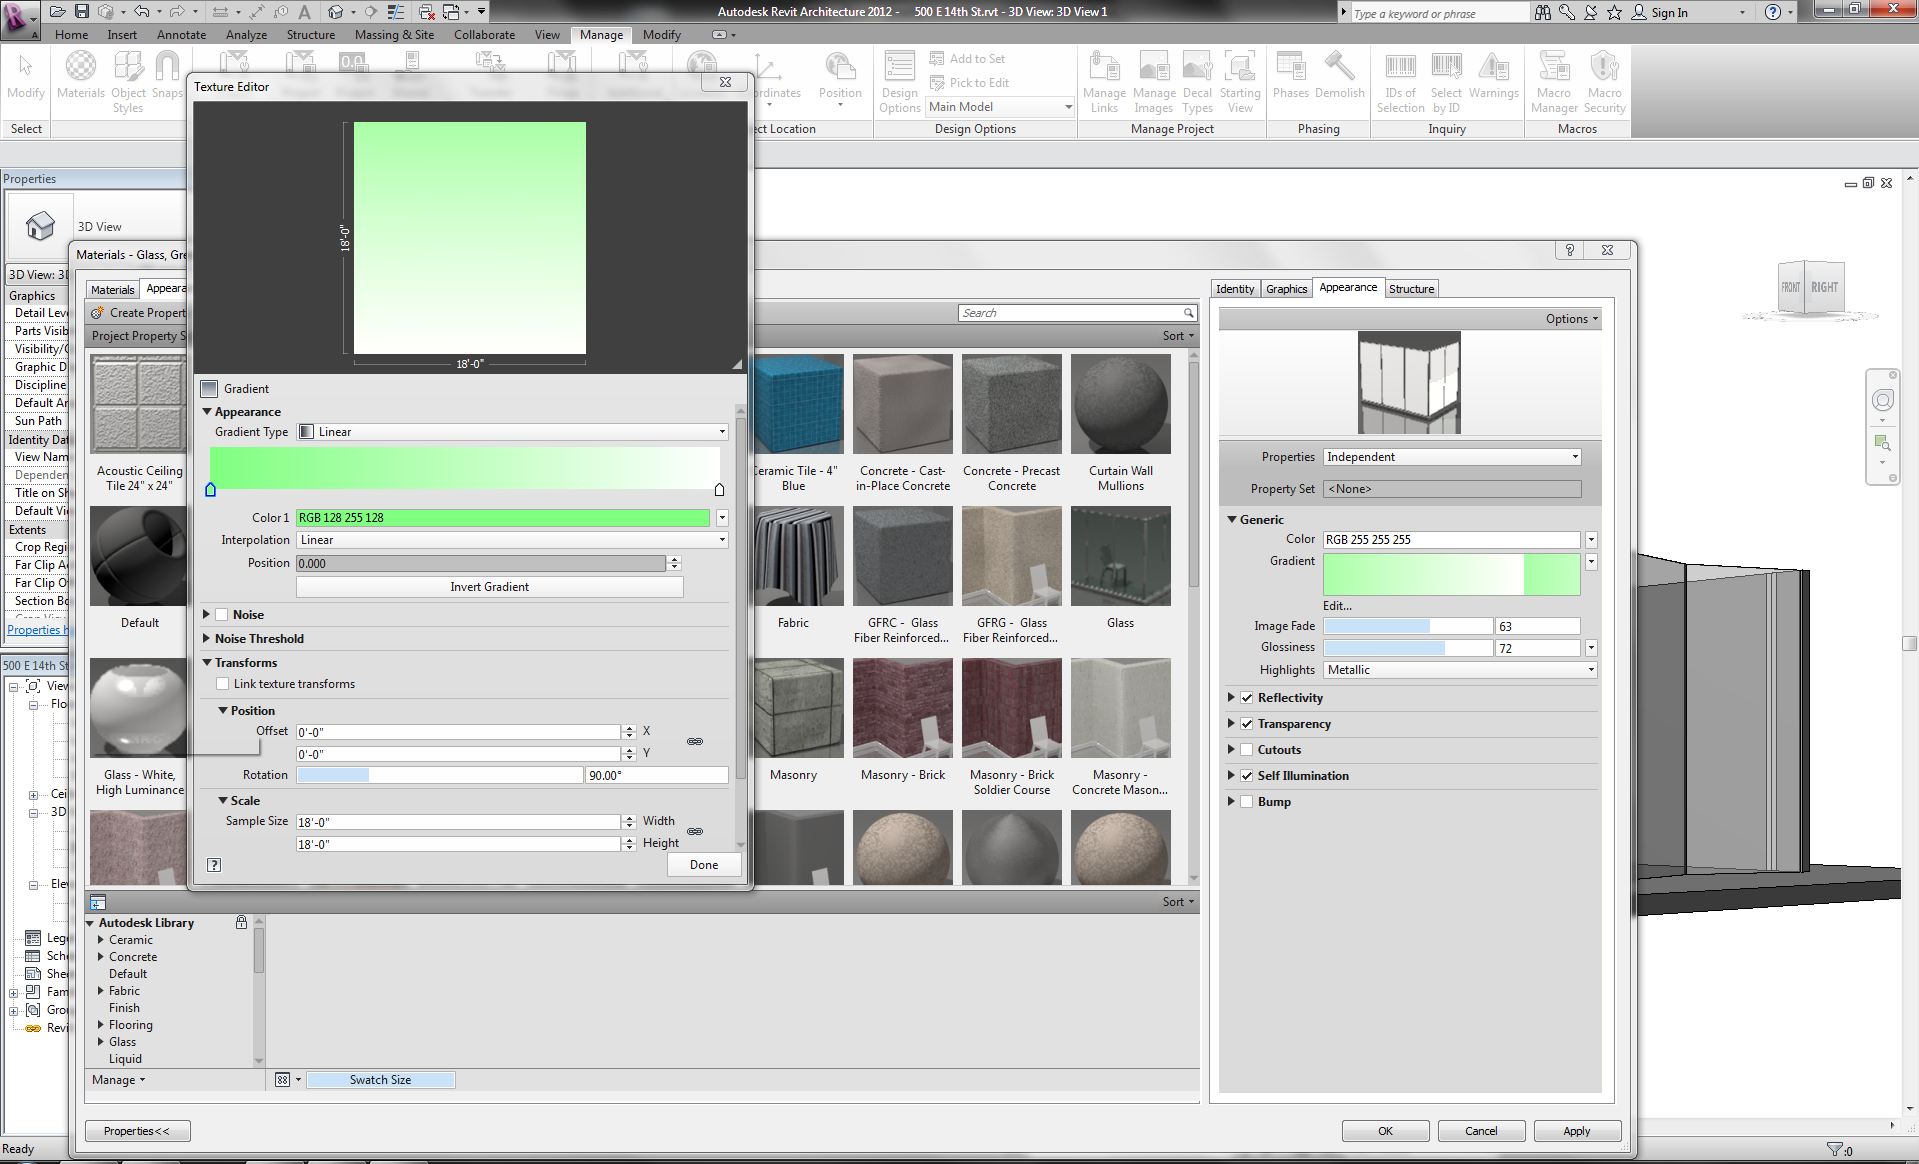
Task: Select the Curtain Wall Mullions thumbnail
Action: (x=1120, y=405)
